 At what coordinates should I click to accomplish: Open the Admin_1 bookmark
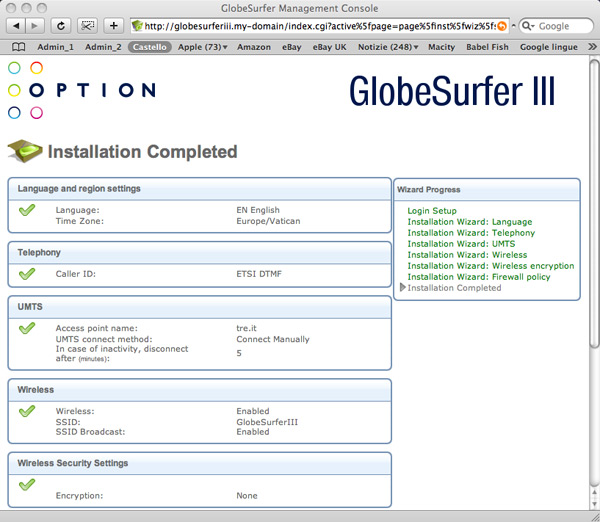(55, 47)
